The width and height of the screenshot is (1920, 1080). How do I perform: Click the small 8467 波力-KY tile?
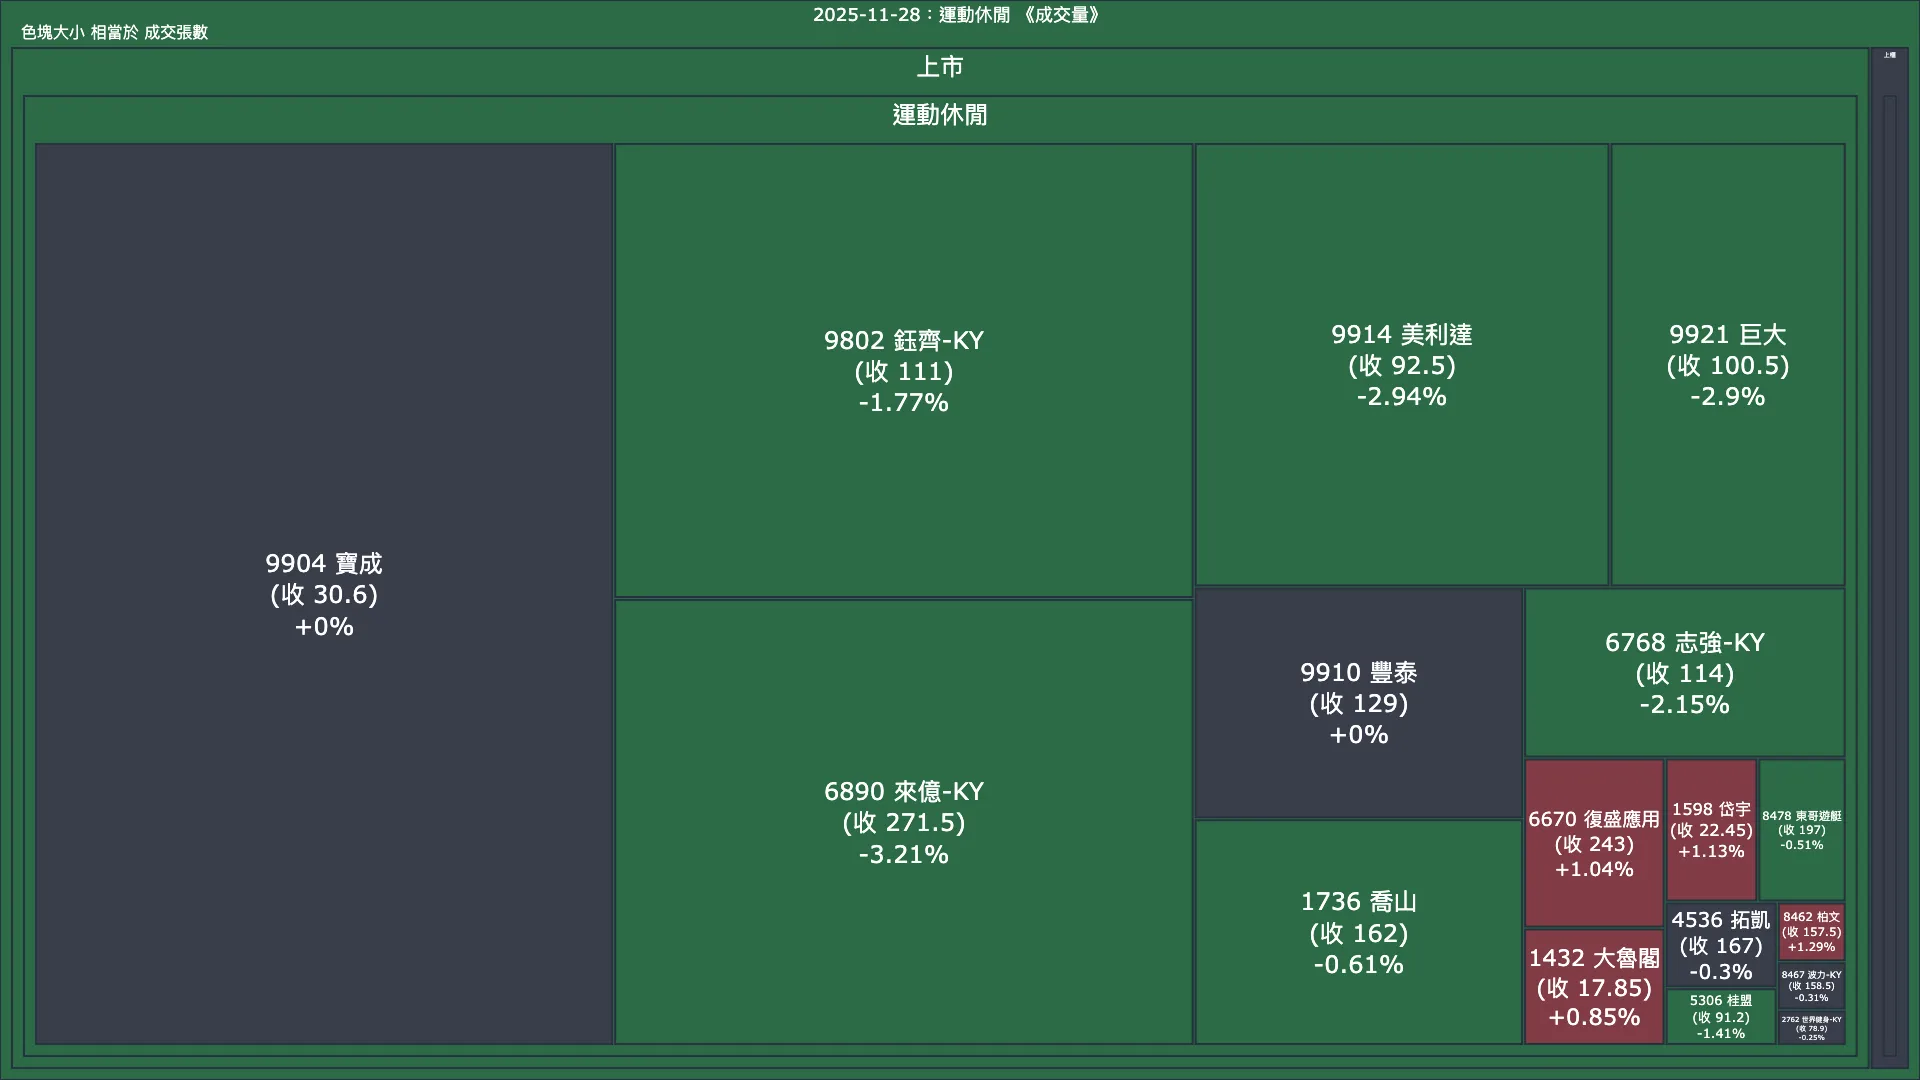(1811, 985)
